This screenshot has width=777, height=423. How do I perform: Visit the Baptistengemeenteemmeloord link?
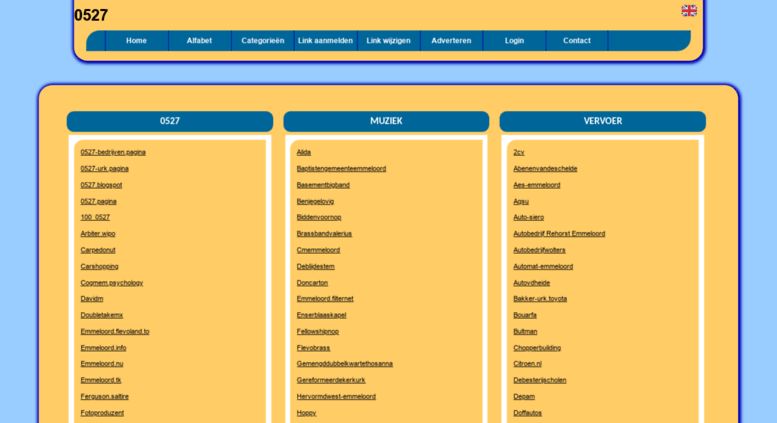(x=341, y=168)
